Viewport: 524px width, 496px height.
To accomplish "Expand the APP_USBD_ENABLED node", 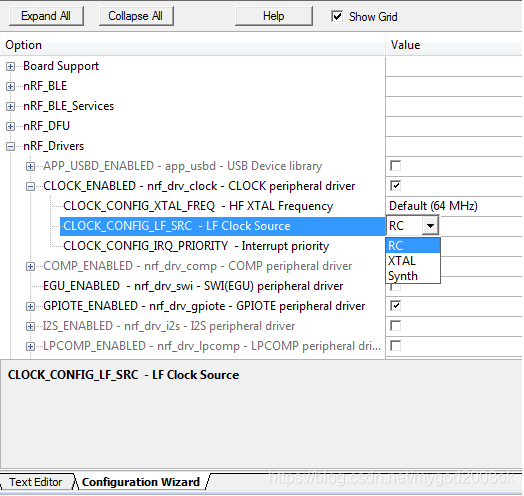I will 30,166.
